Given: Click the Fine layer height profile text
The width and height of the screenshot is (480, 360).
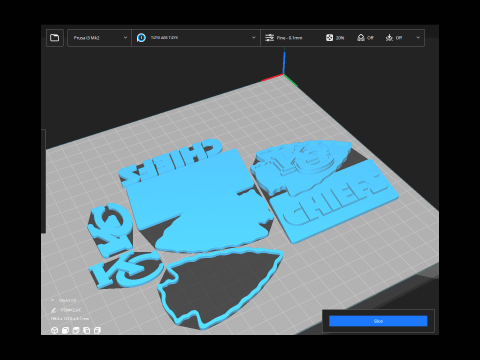Looking at the screenshot, I should [x=289, y=38].
